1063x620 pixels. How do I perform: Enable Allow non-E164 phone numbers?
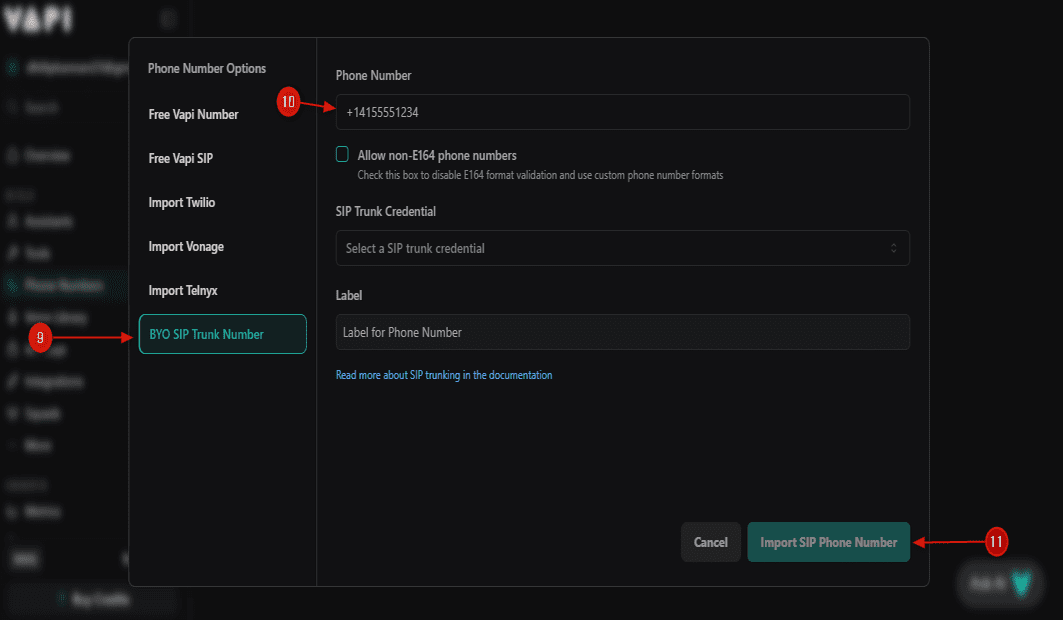pyautogui.click(x=342, y=153)
